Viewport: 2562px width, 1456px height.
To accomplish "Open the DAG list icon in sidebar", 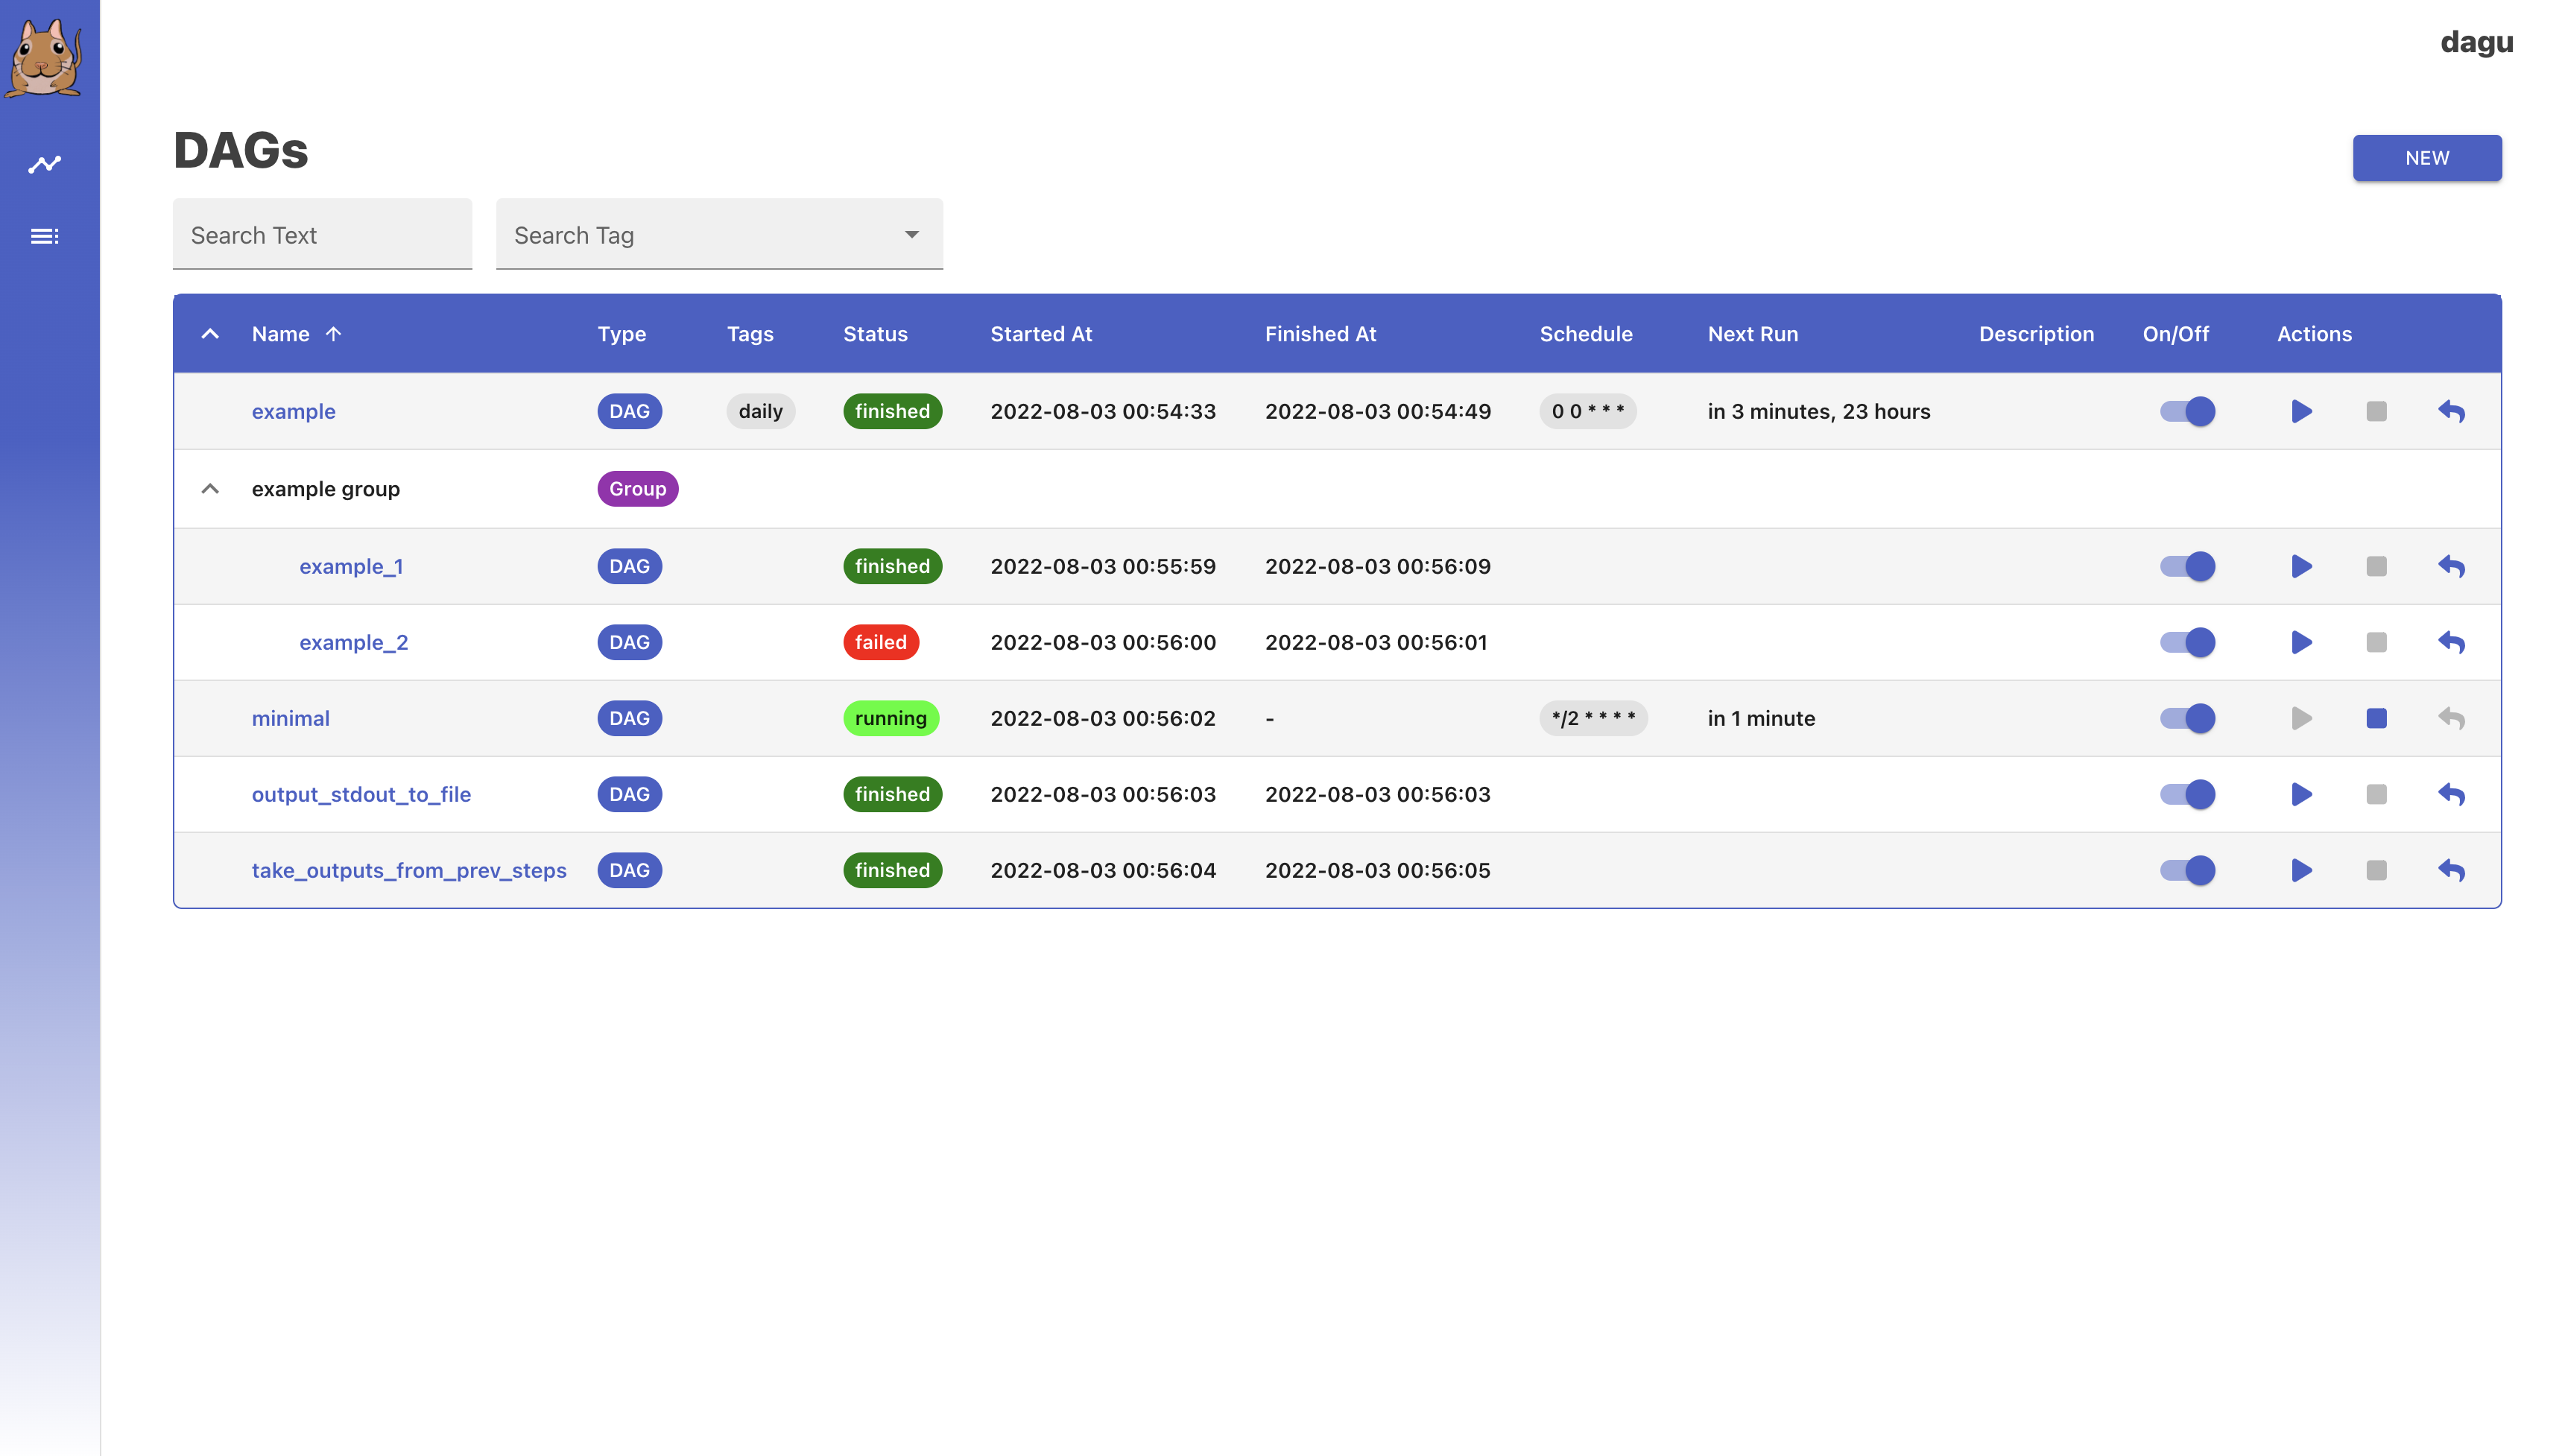I will (44, 237).
